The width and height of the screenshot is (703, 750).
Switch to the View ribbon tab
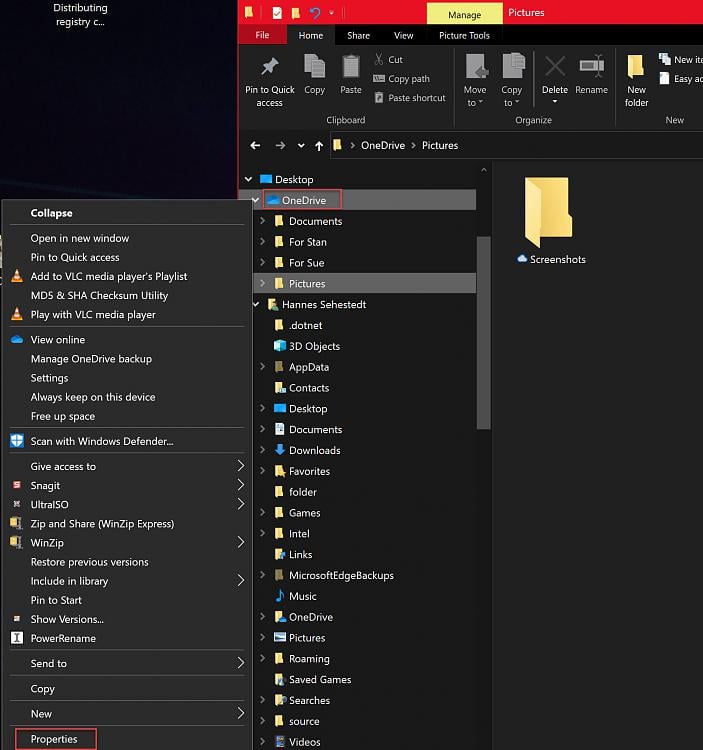pyautogui.click(x=403, y=35)
